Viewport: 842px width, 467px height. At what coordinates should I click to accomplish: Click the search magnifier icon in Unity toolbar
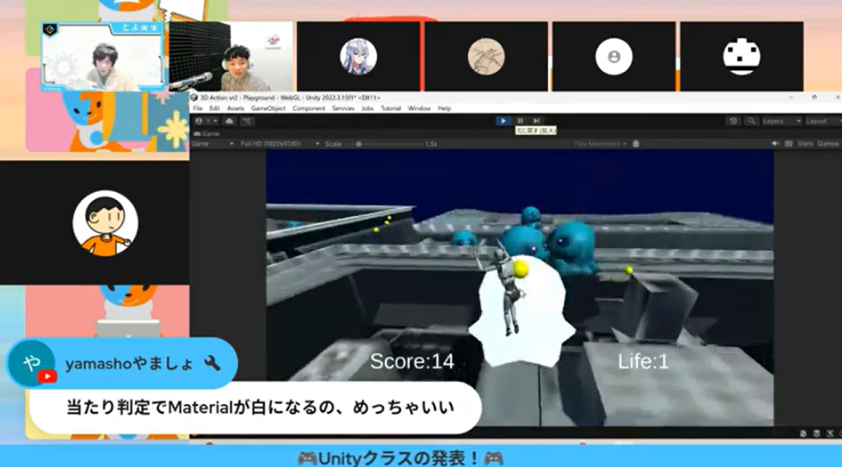coord(751,121)
